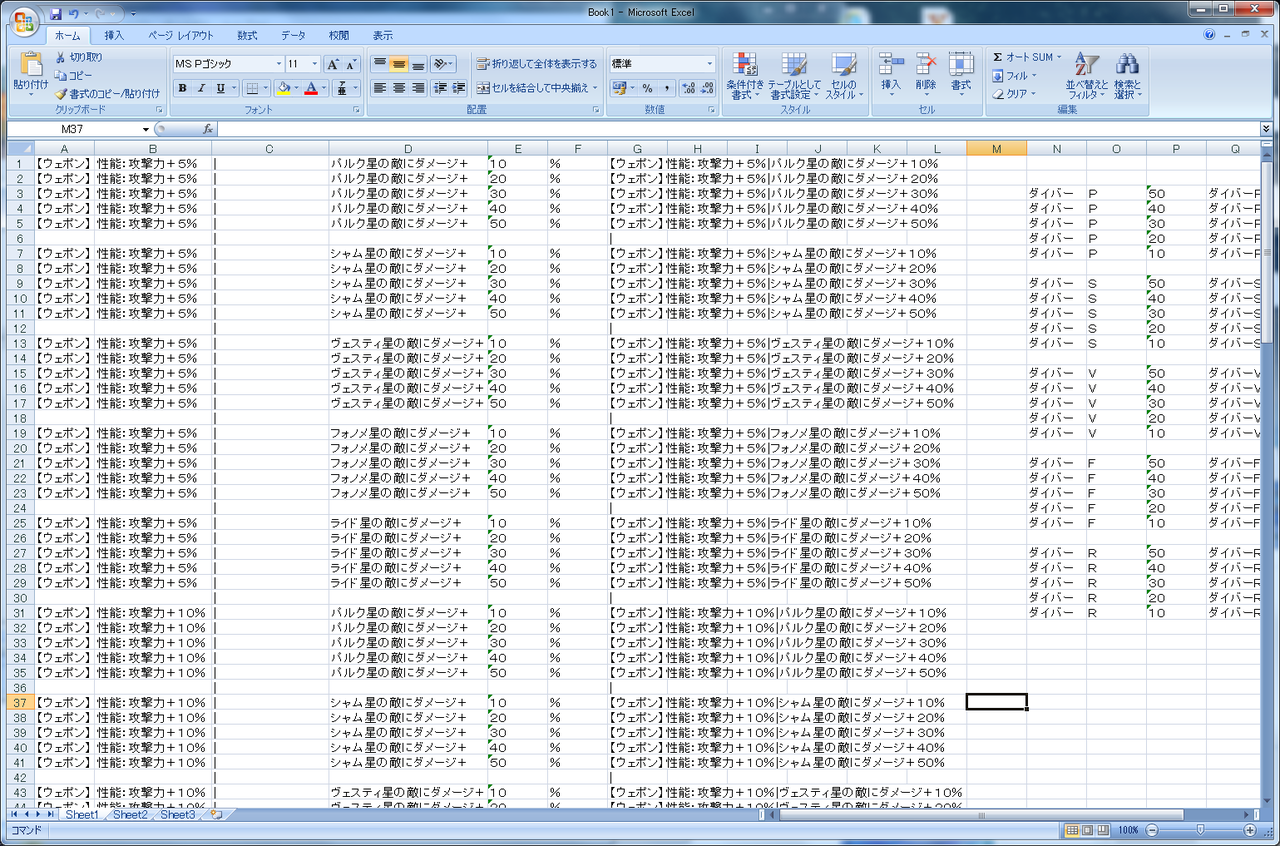Top-align cell contents
Screen dimensions: 1280x846
coord(380,63)
